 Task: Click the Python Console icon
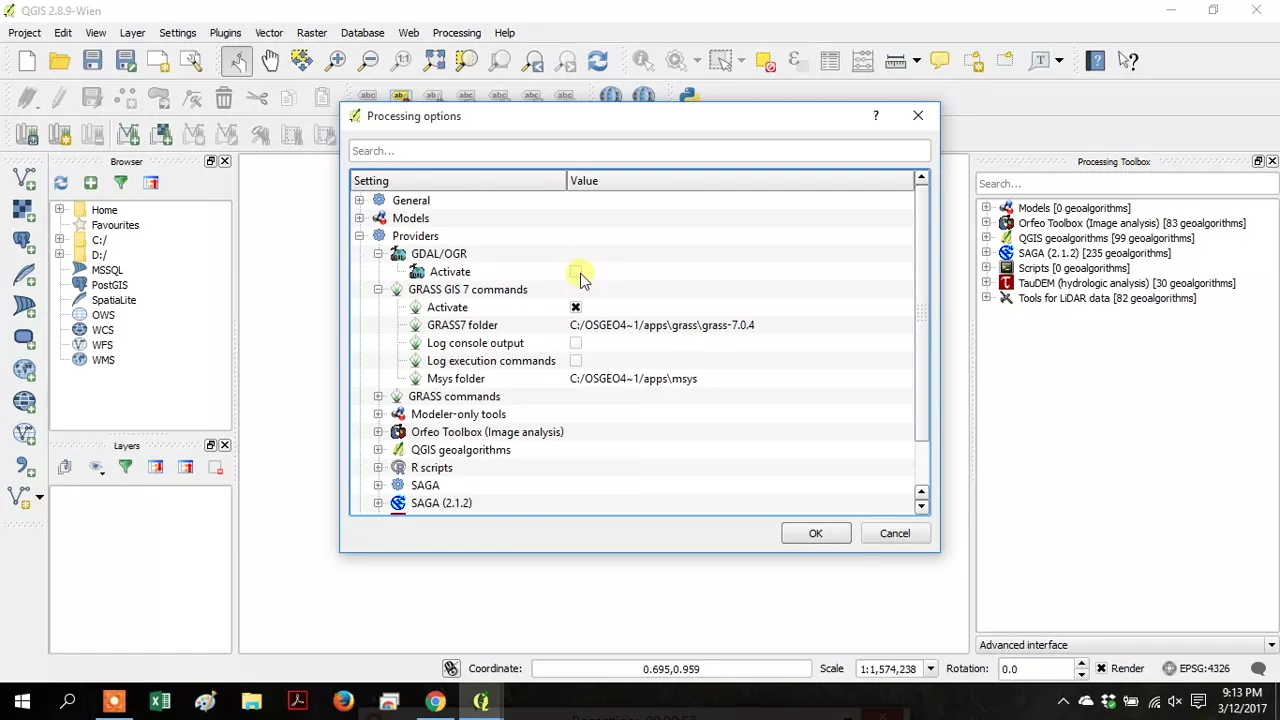coord(688,97)
